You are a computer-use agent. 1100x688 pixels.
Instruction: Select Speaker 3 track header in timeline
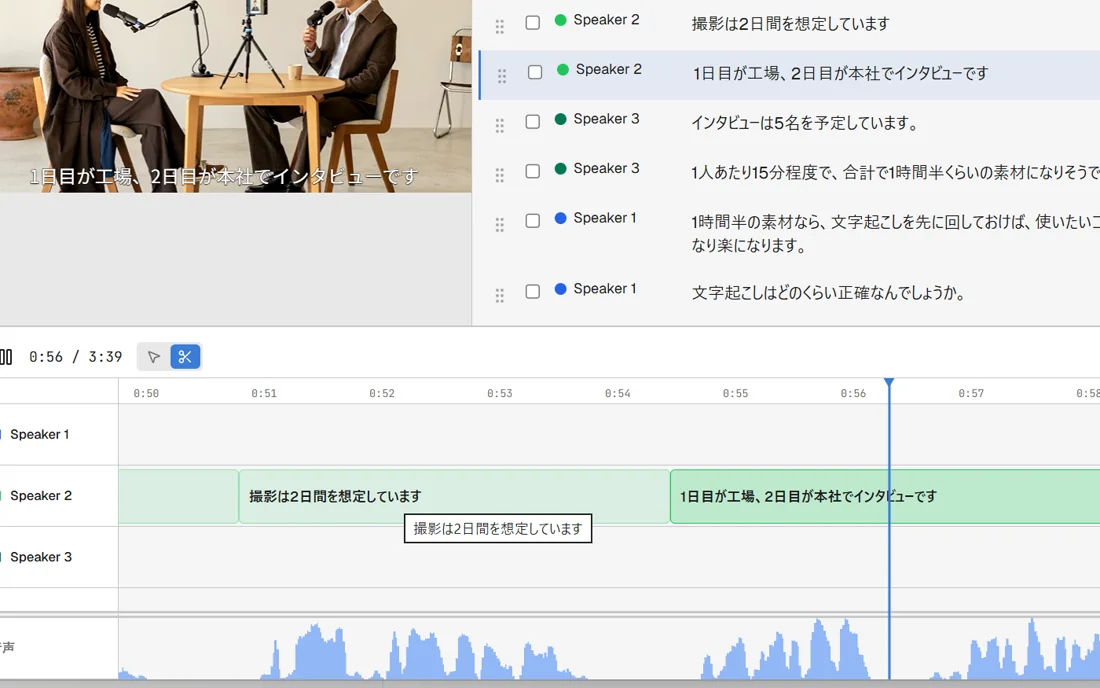tap(59, 557)
